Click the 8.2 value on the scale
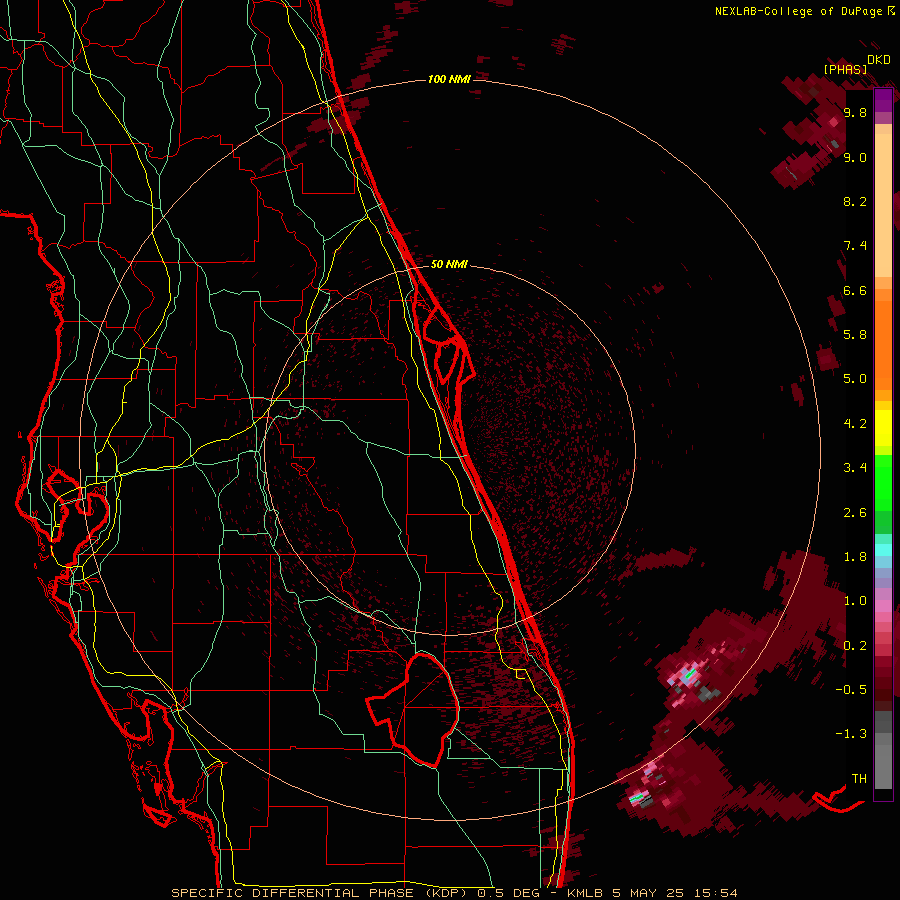The width and height of the screenshot is (900, 900). [855, 201]
